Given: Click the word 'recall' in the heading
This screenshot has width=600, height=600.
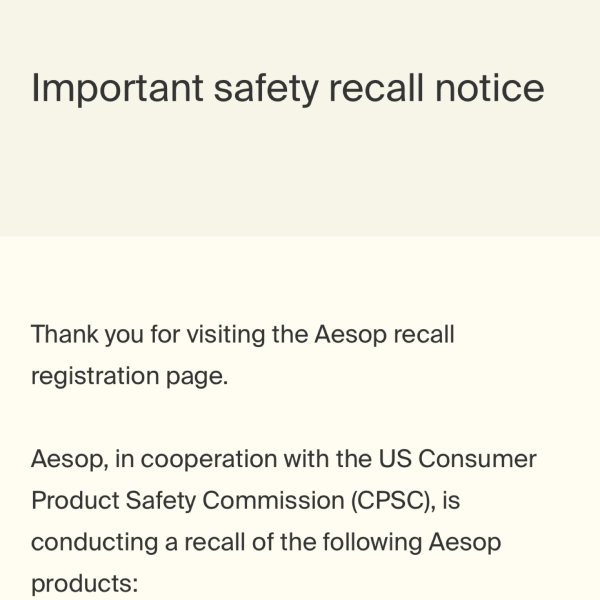Looking at the screenshot, I should point(376,88).
